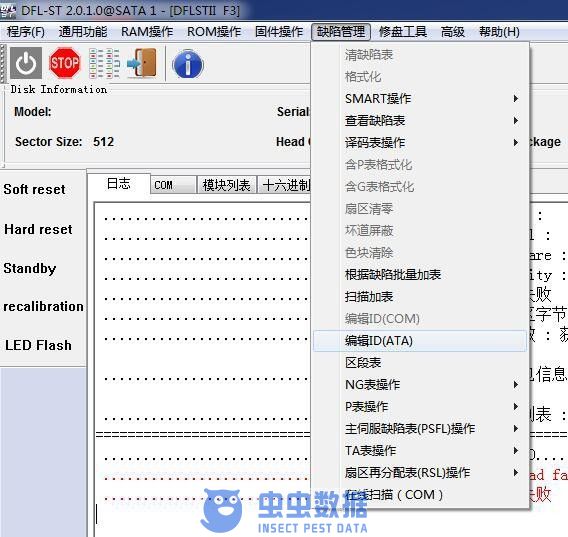Choose 扫描加表 from the menu
The width and height of the screenshot is (568, 537).
[x=419, y=297]
